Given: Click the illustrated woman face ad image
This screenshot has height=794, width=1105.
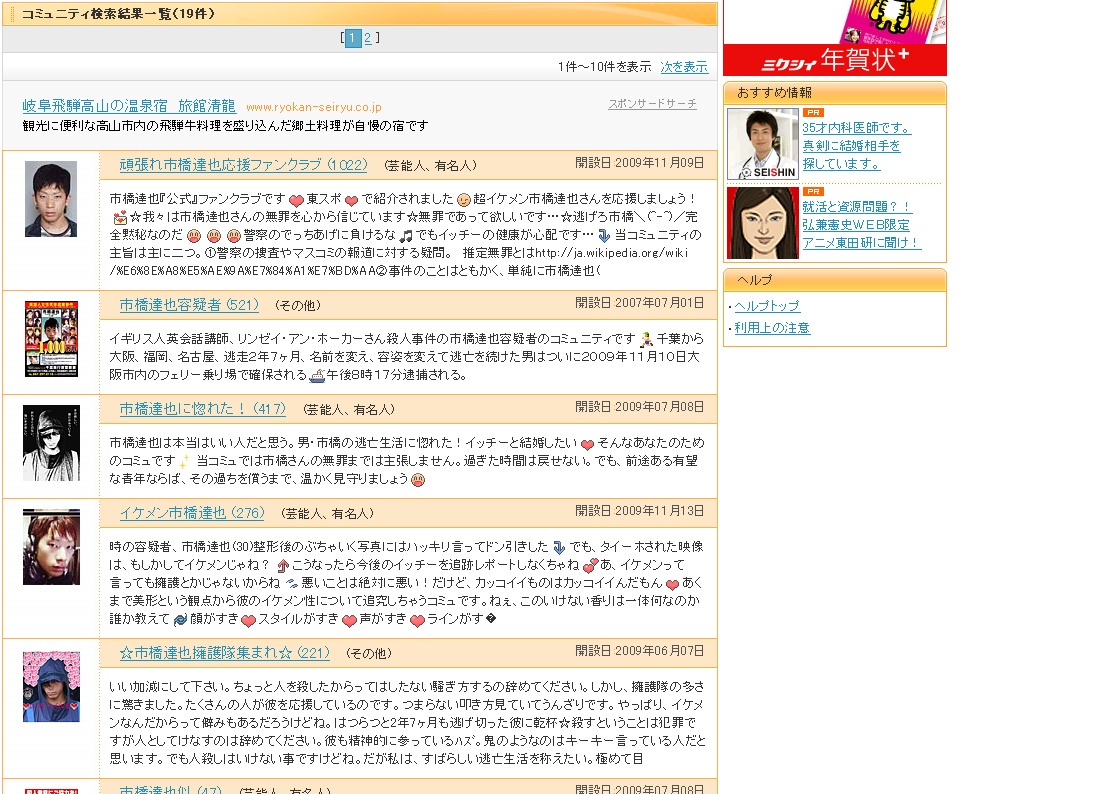Looking at the screenshot, I should (763, 223).
